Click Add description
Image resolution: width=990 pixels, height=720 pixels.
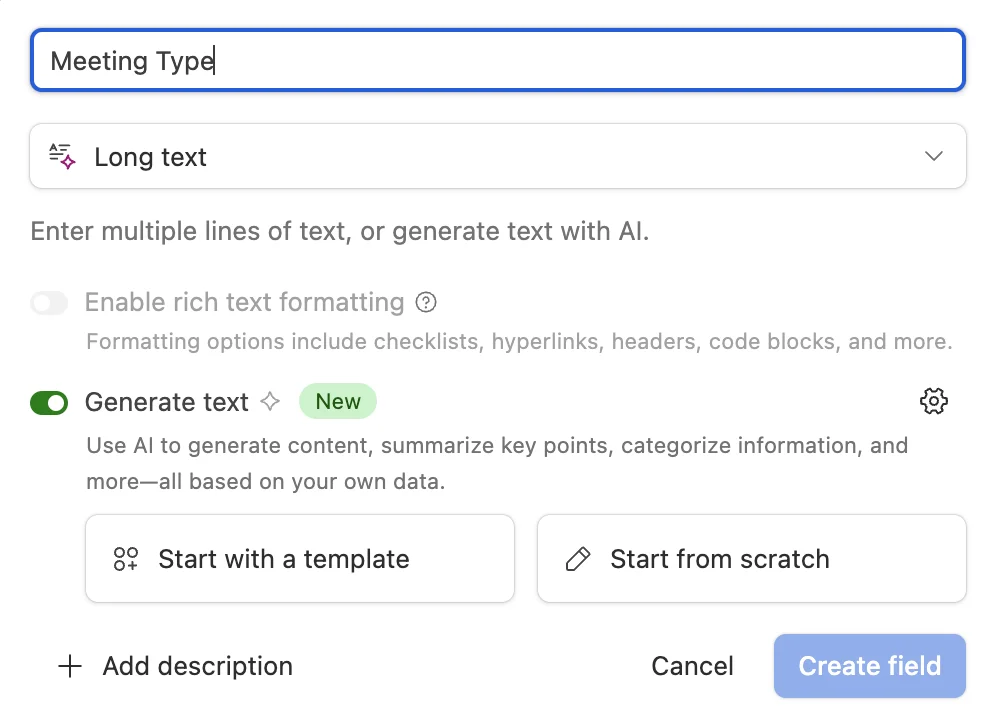tap(175, 666)
